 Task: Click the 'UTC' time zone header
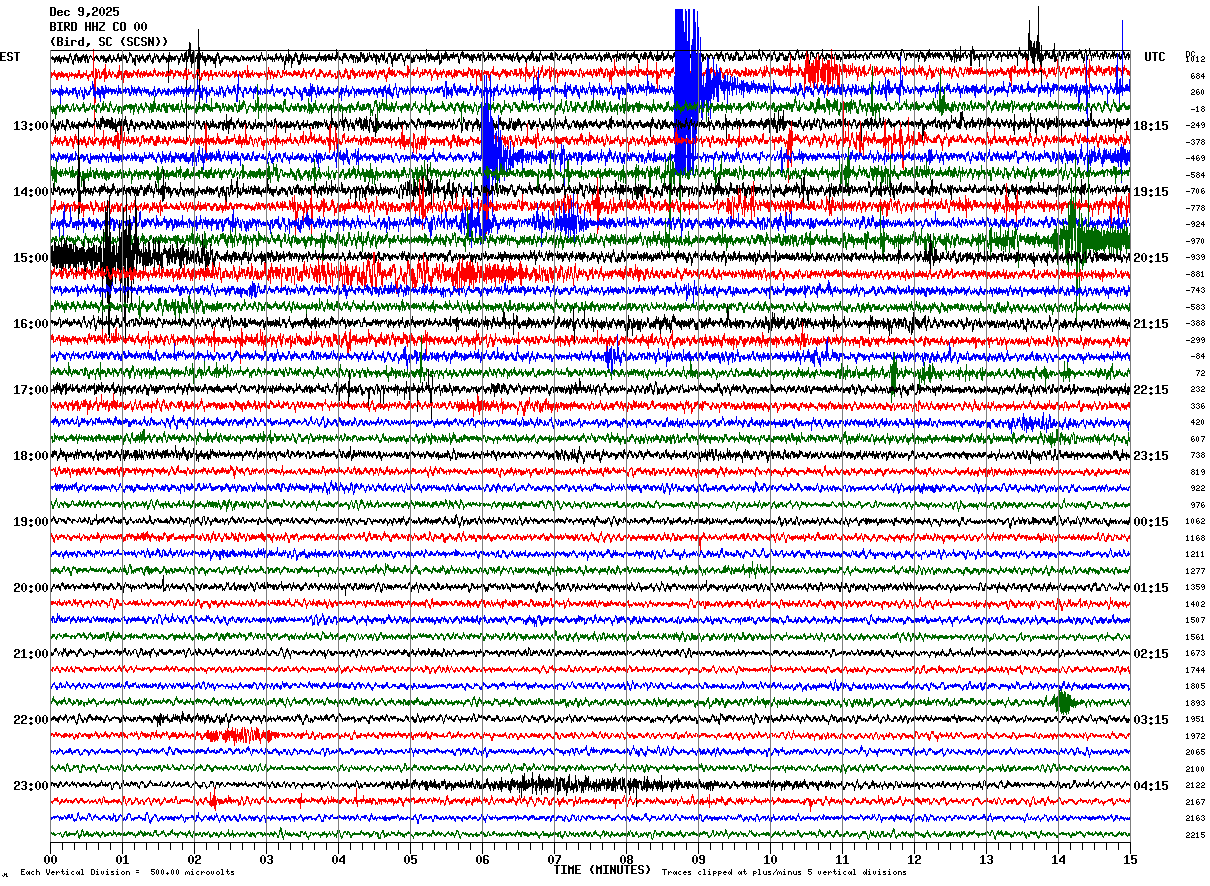coord(1155,57)
